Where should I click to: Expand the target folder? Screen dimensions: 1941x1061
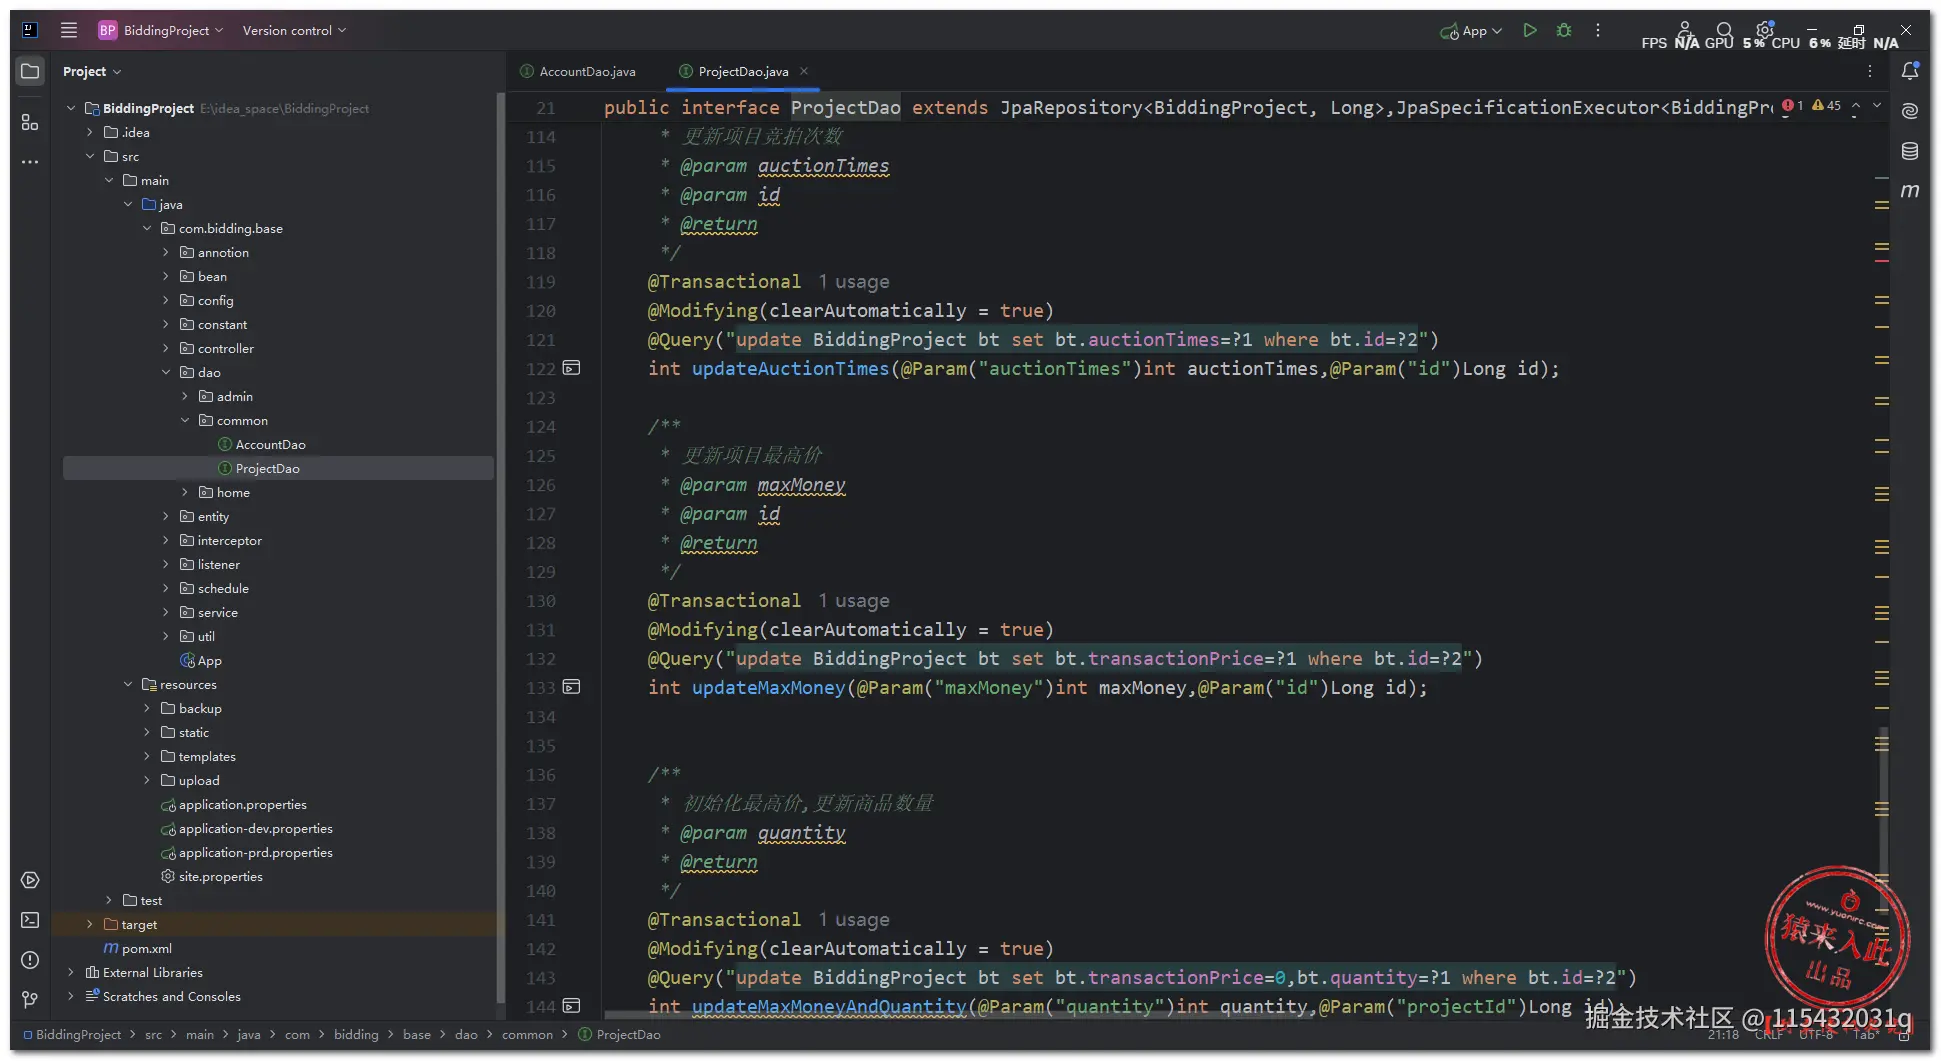(90, 924)
